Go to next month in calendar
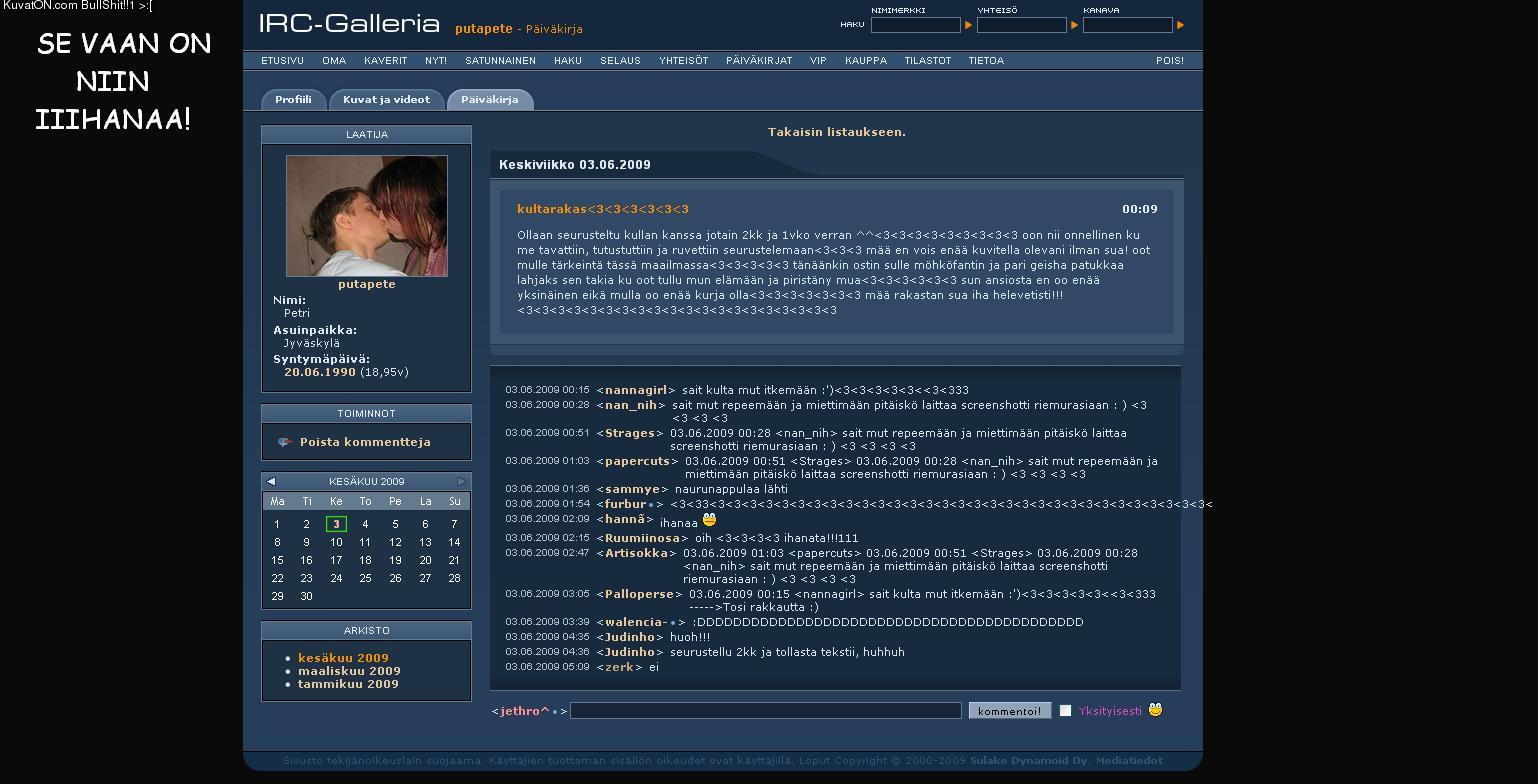This screenshot has width=1538, height=784. click(x=461, y=481)
